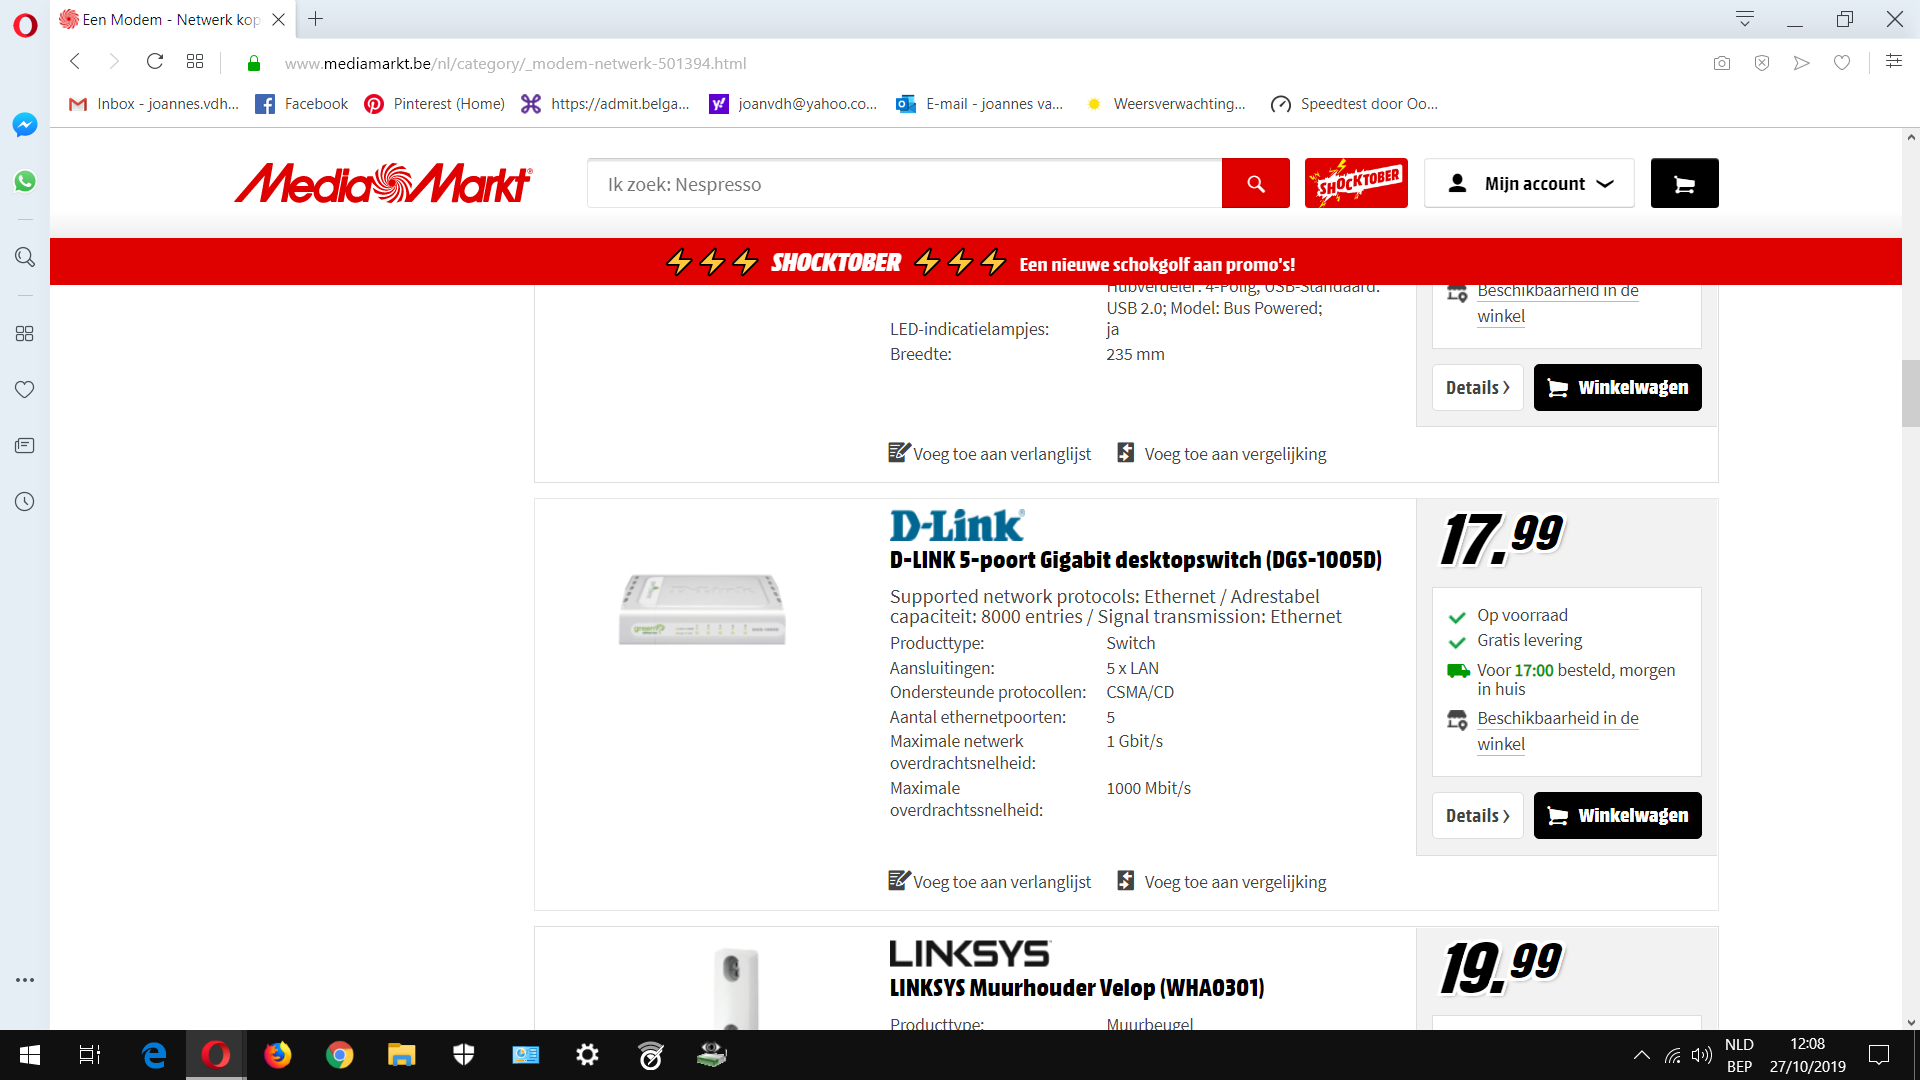
Task: Open Facebook bookmark
Action: tap(302, 104)
